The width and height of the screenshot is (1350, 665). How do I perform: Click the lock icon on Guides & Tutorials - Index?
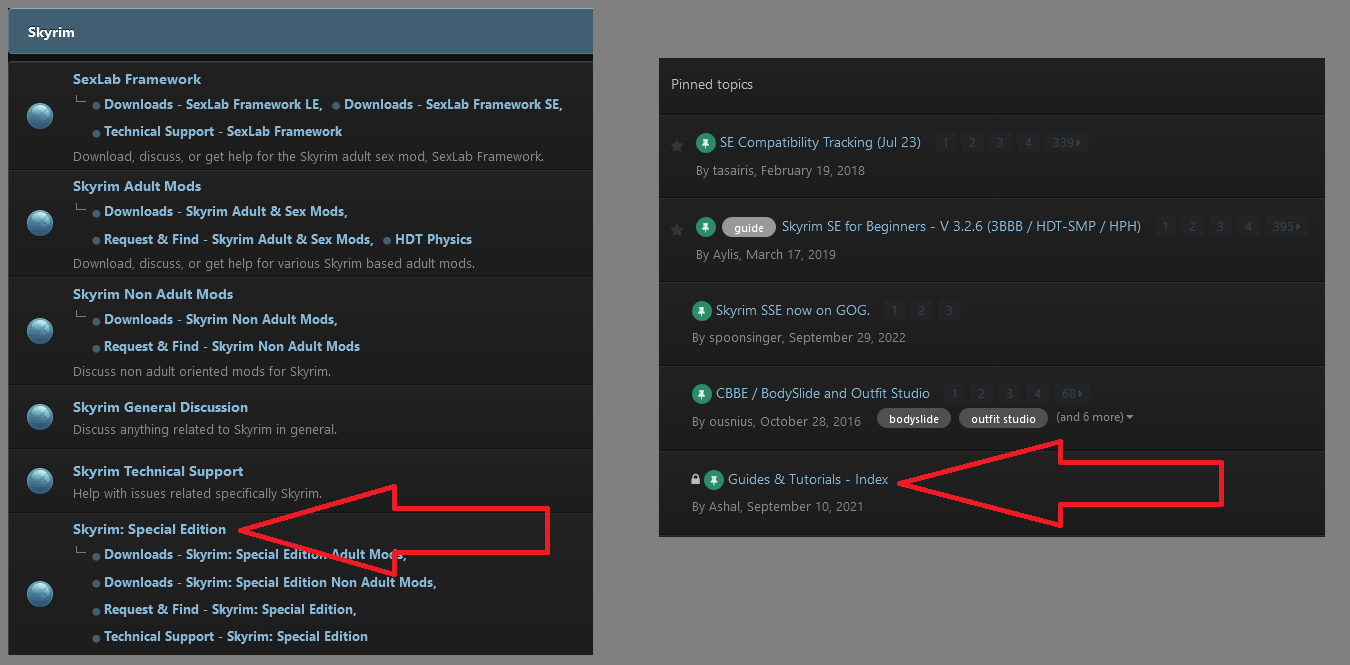coord(696,480)
